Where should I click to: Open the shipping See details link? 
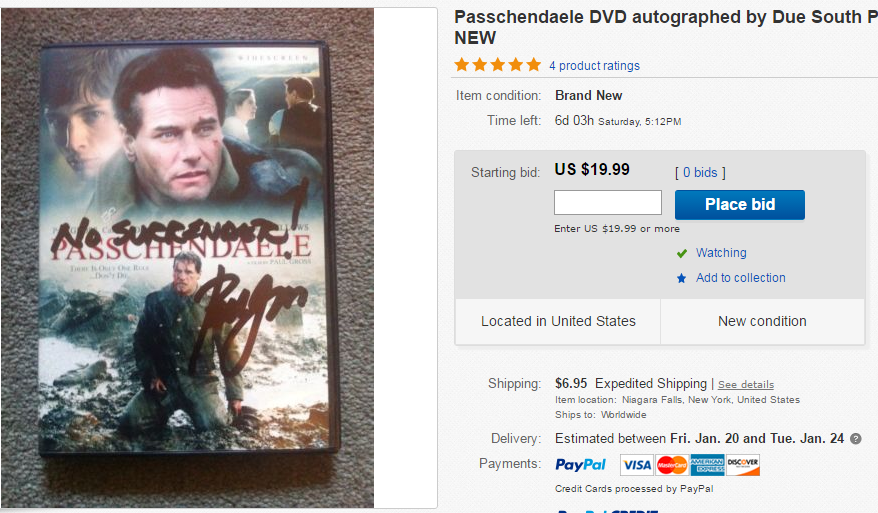(x=745, y=385)
